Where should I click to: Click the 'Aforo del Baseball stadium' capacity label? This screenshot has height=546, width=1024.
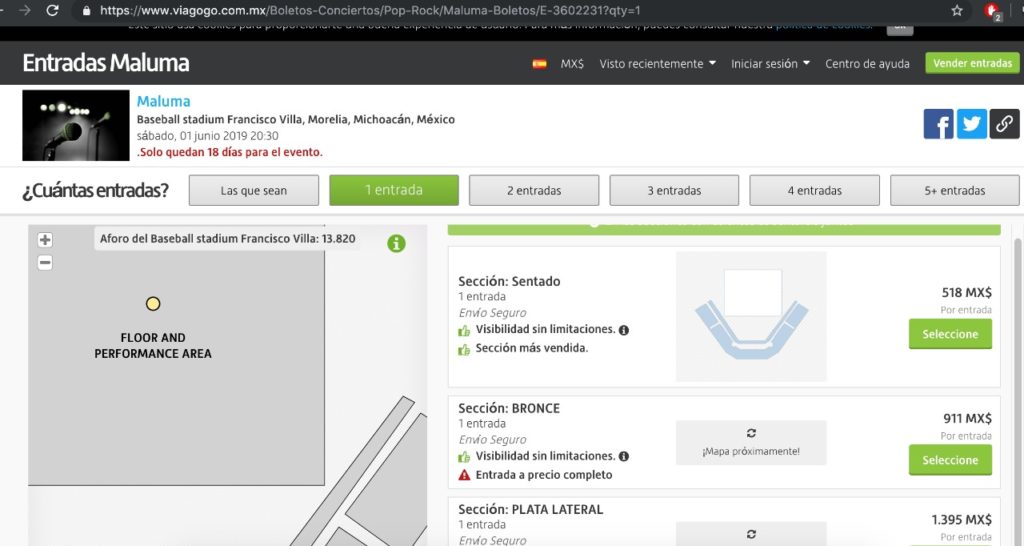pos(228,238)
